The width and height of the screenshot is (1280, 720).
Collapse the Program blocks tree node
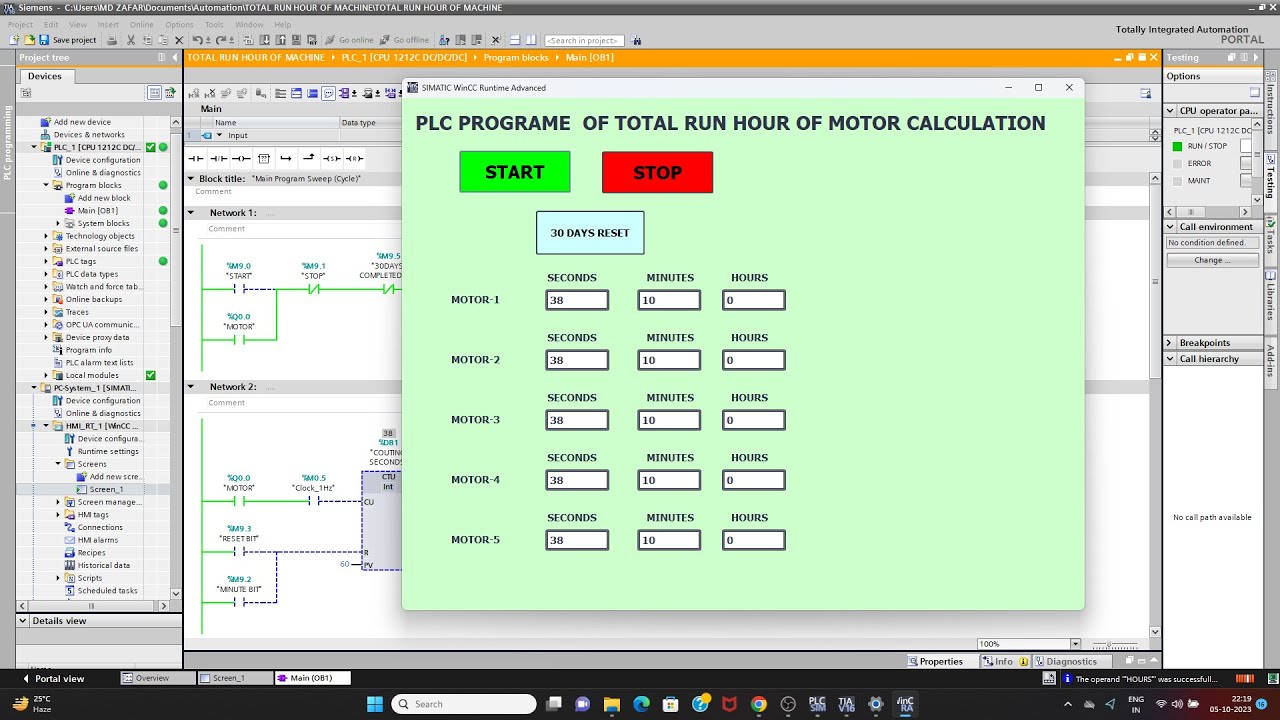[46, 185]
